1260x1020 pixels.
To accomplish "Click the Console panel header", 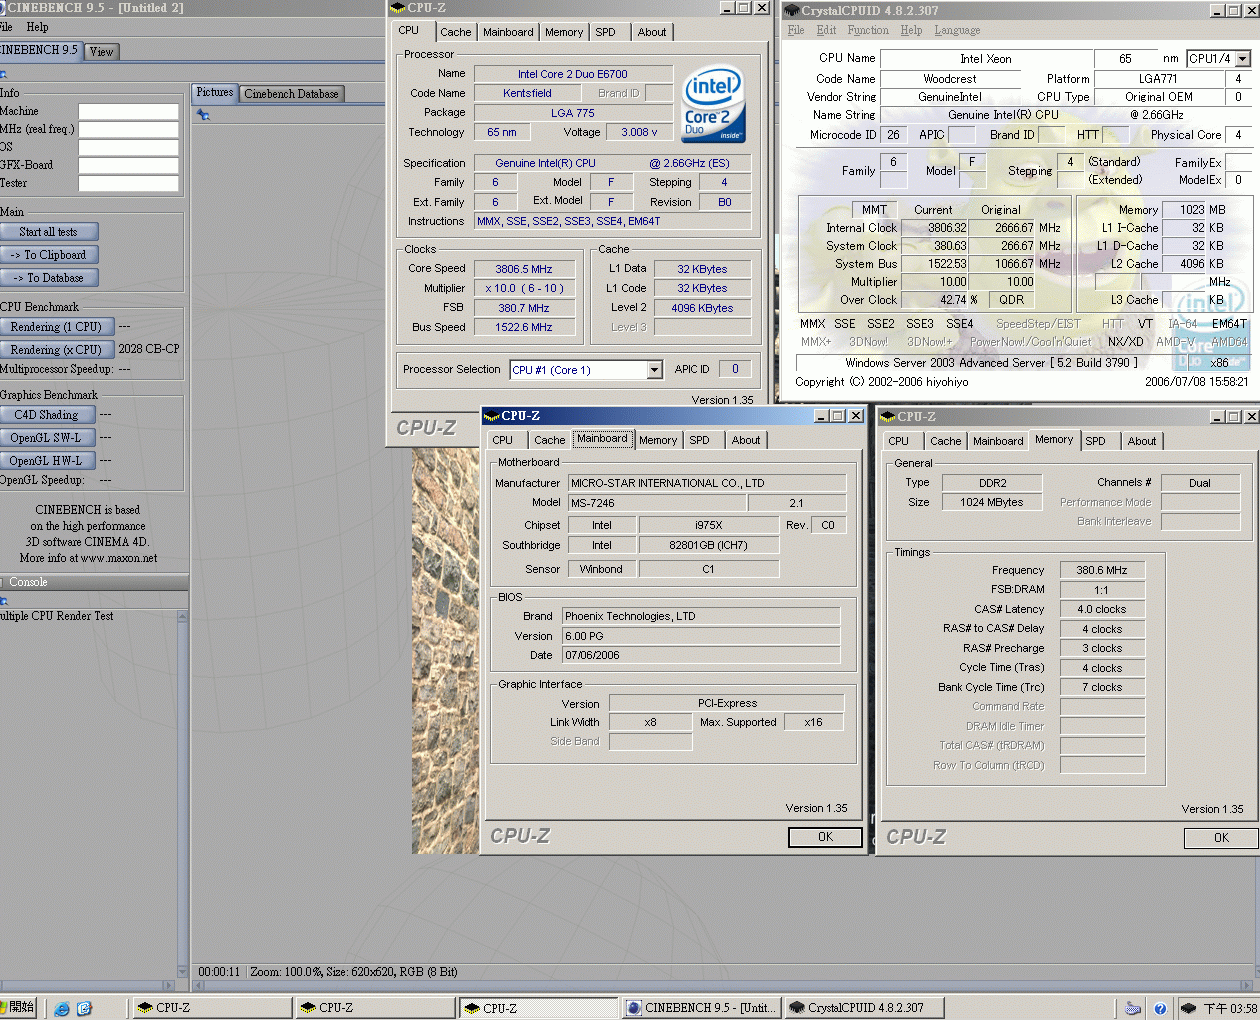I will (x=94, y=582).
